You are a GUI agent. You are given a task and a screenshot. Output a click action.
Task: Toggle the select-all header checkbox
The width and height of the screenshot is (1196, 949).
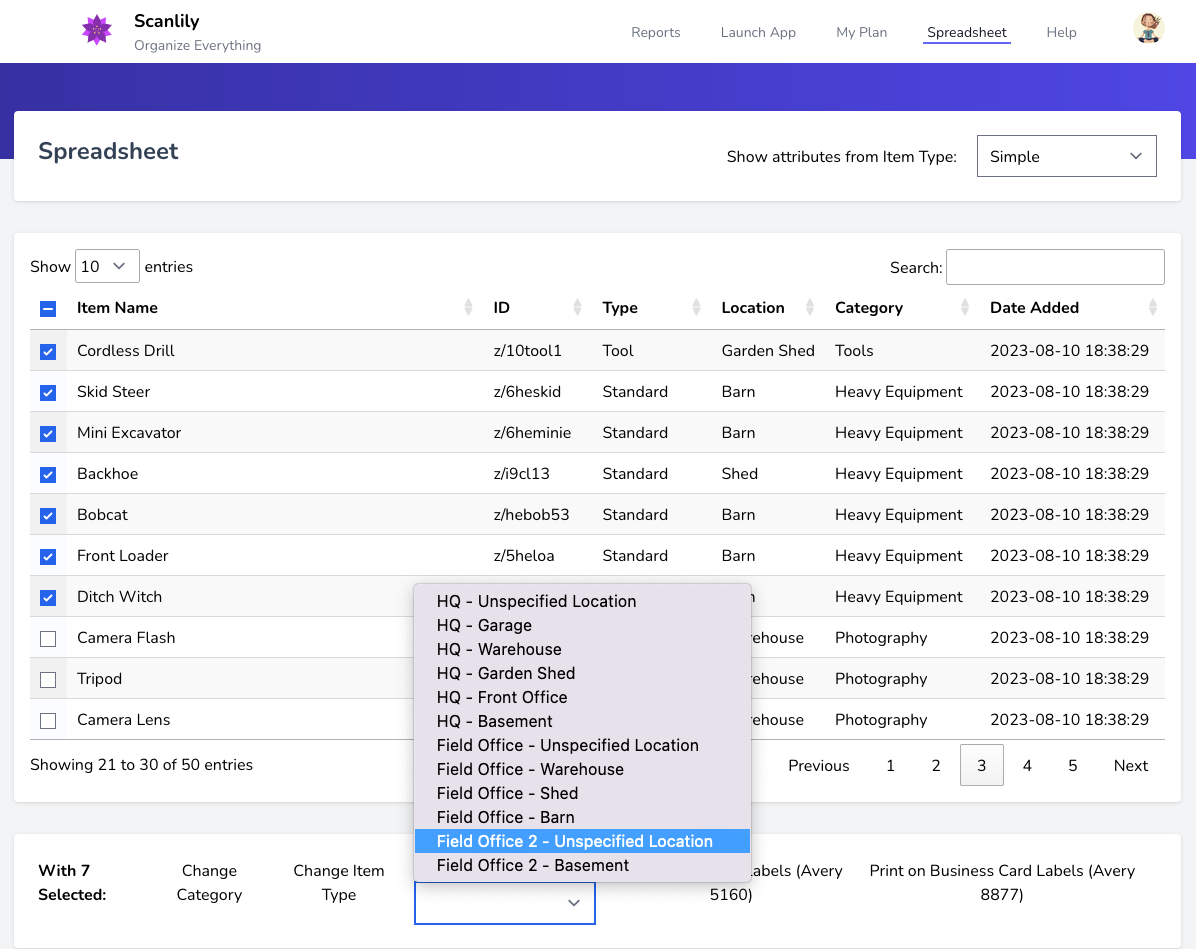(48, 309)
